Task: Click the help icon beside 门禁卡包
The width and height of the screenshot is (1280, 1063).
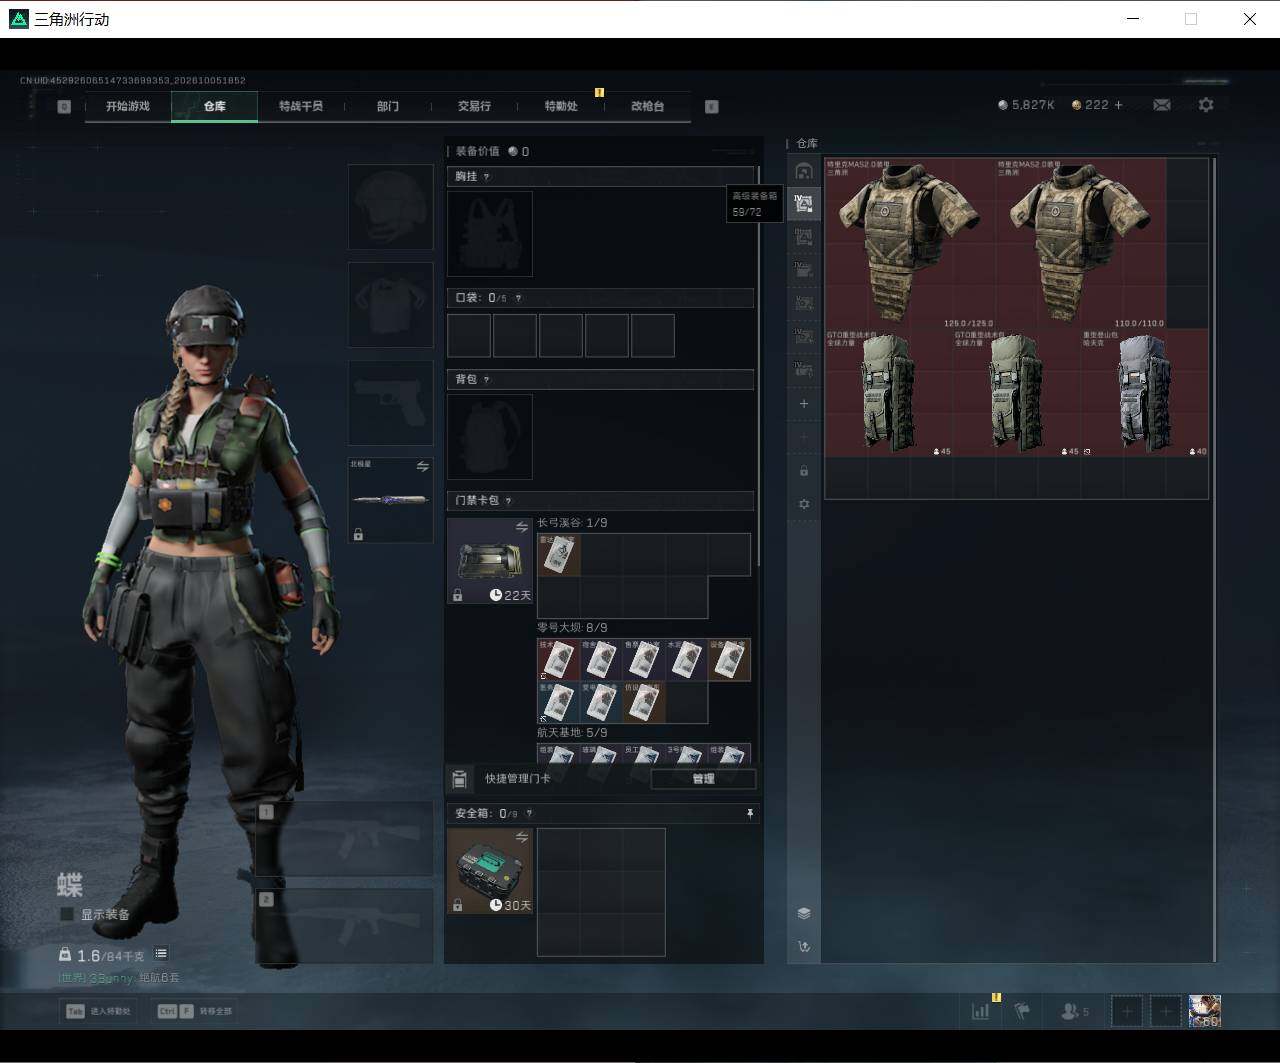Action: (x=508, y=501)
